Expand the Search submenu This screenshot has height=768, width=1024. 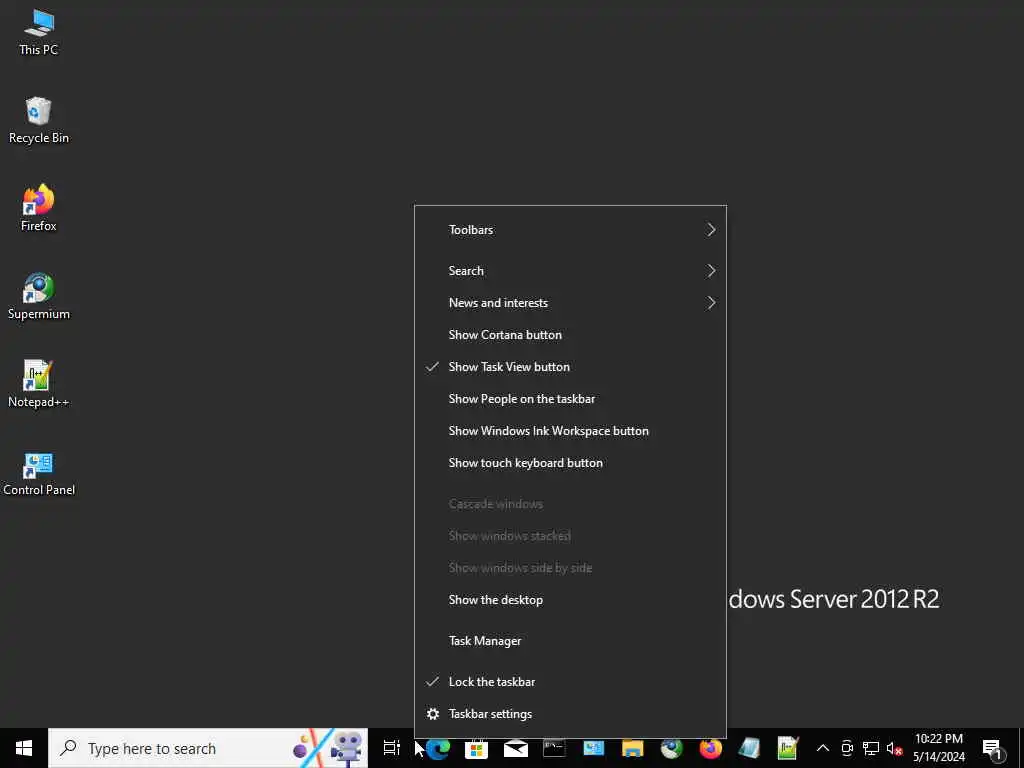[570, 271]
